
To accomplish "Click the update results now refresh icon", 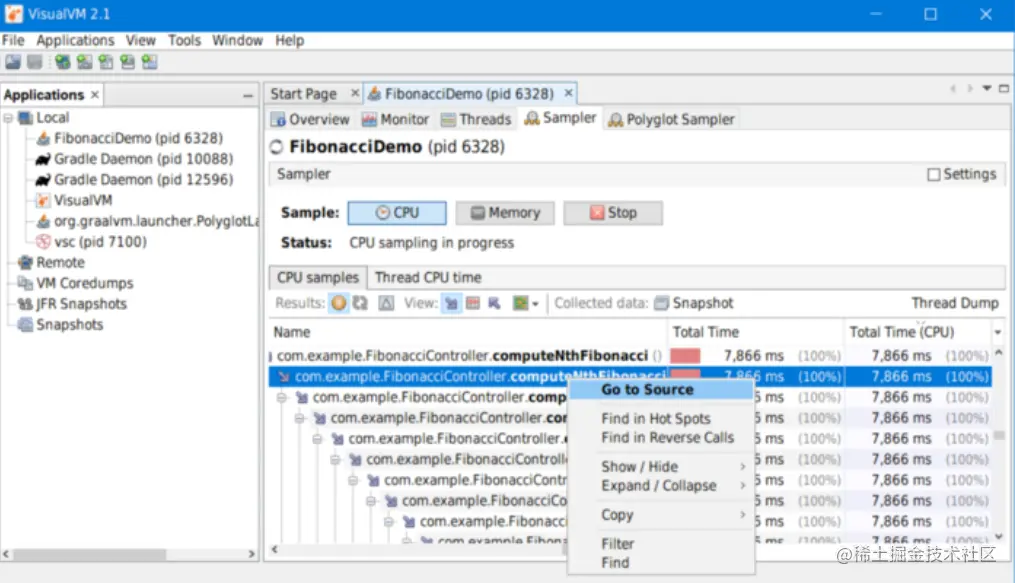I will [x=360, y=303].
